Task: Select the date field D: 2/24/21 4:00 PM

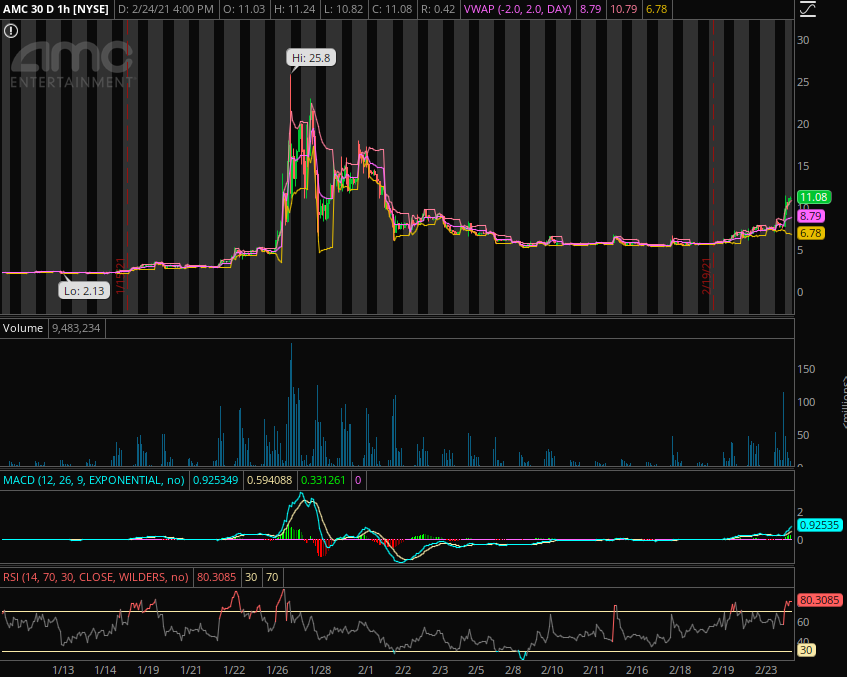Action: tap(166, 9)
